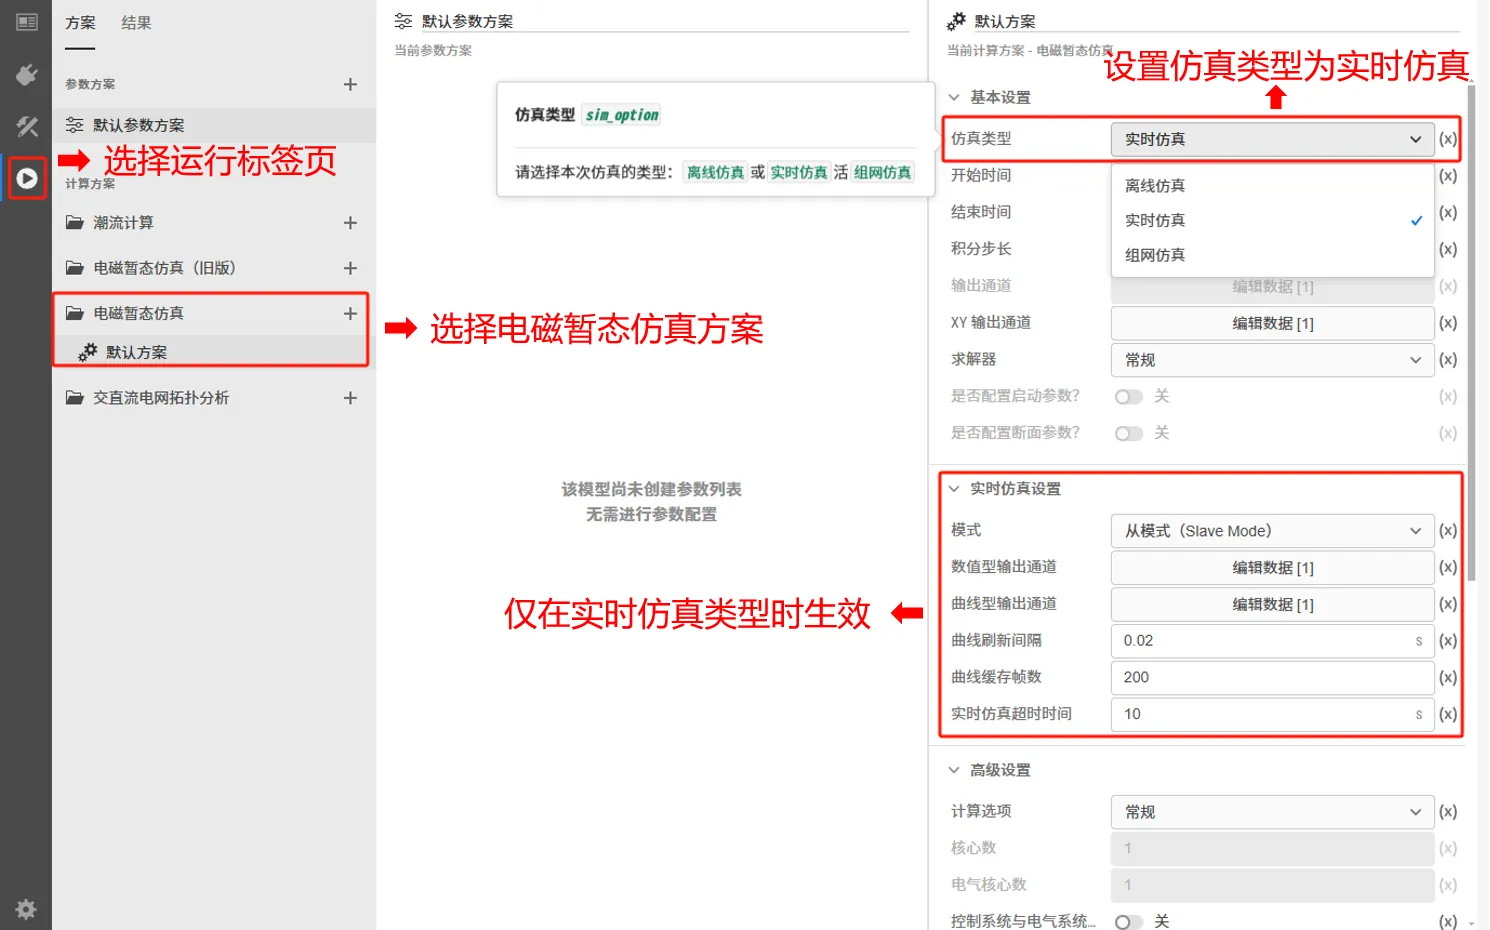
Task: Toggle the 控制系统与电气系统 switch
Action: [1129, 922]
